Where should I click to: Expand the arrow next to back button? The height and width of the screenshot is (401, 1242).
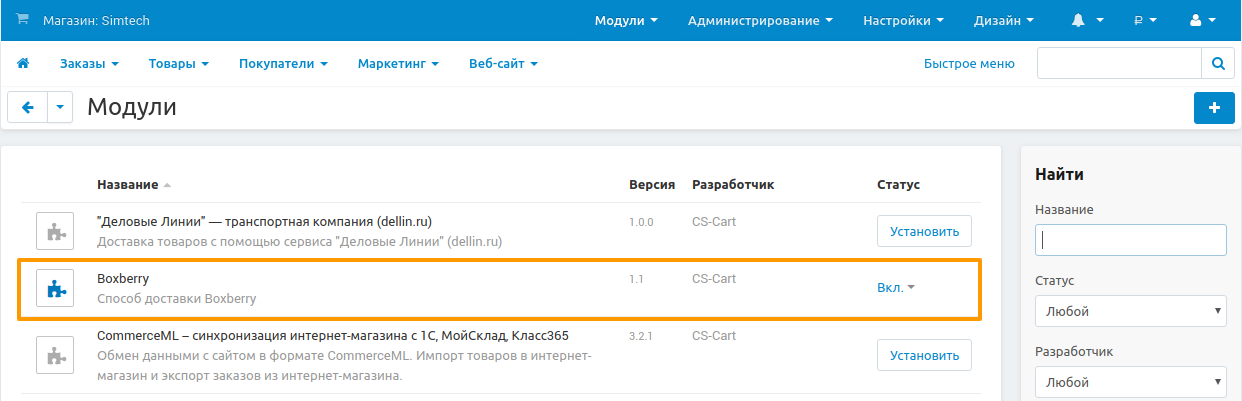(60, 108)
